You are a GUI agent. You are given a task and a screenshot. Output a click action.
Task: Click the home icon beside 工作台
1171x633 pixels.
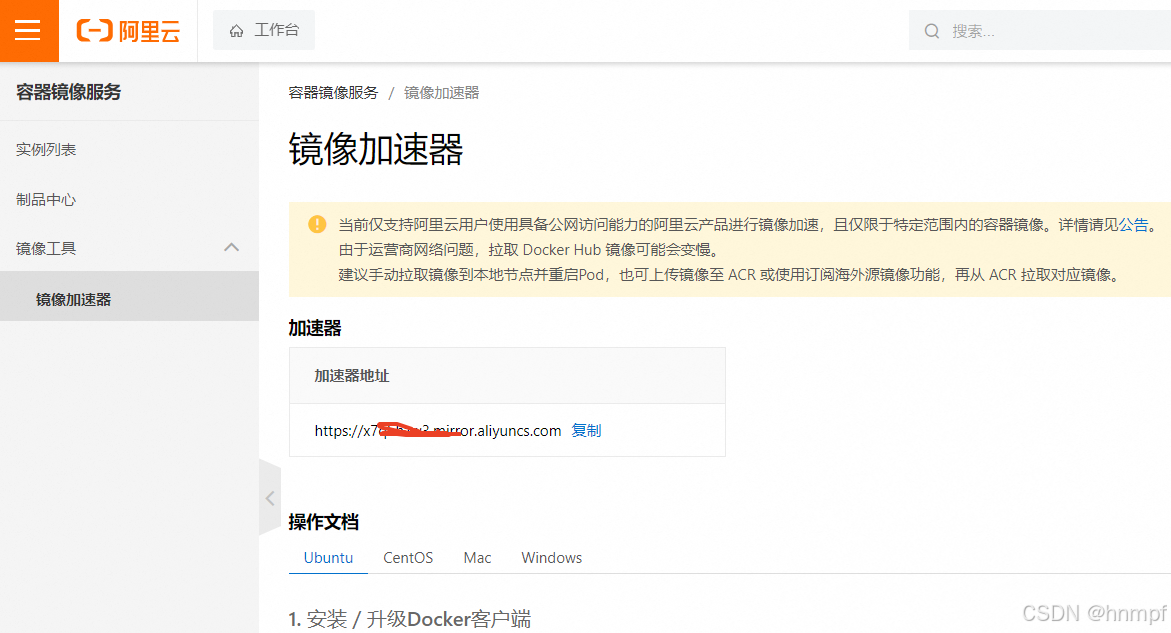click(237, 31)
